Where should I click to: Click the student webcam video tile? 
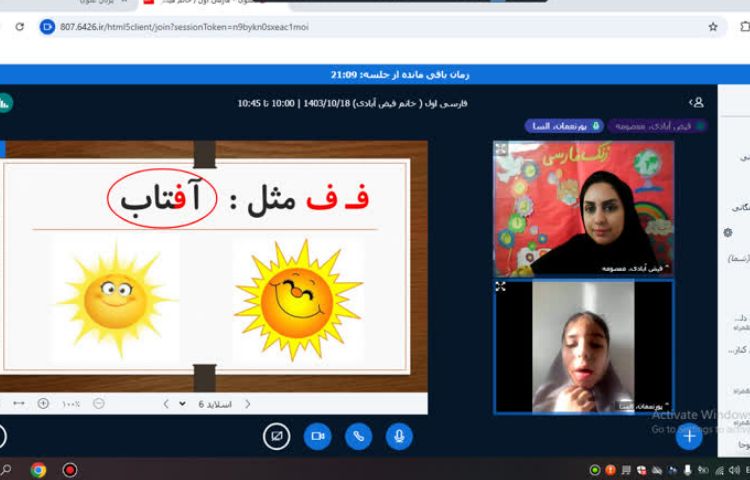[x=584, y=347]
